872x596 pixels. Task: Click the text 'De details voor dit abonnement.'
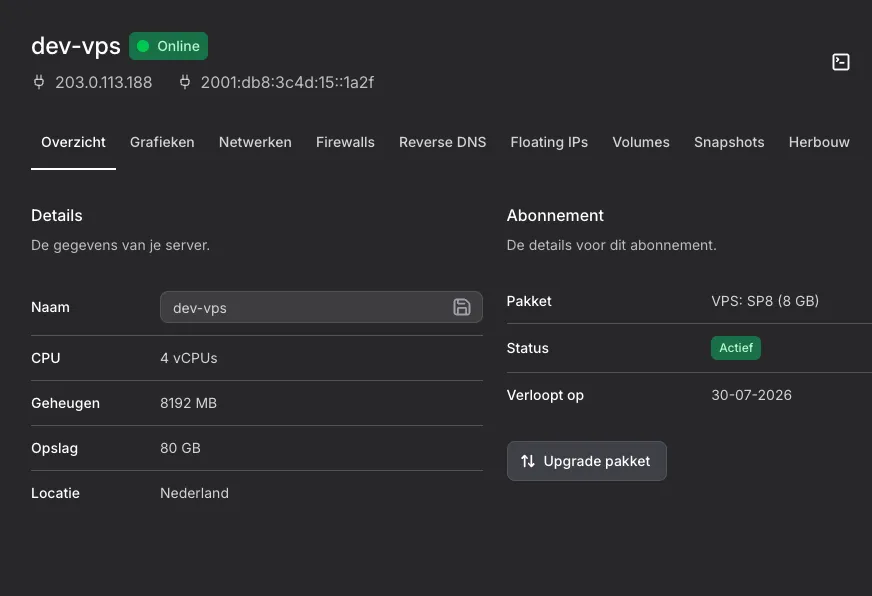pos(611,245)
